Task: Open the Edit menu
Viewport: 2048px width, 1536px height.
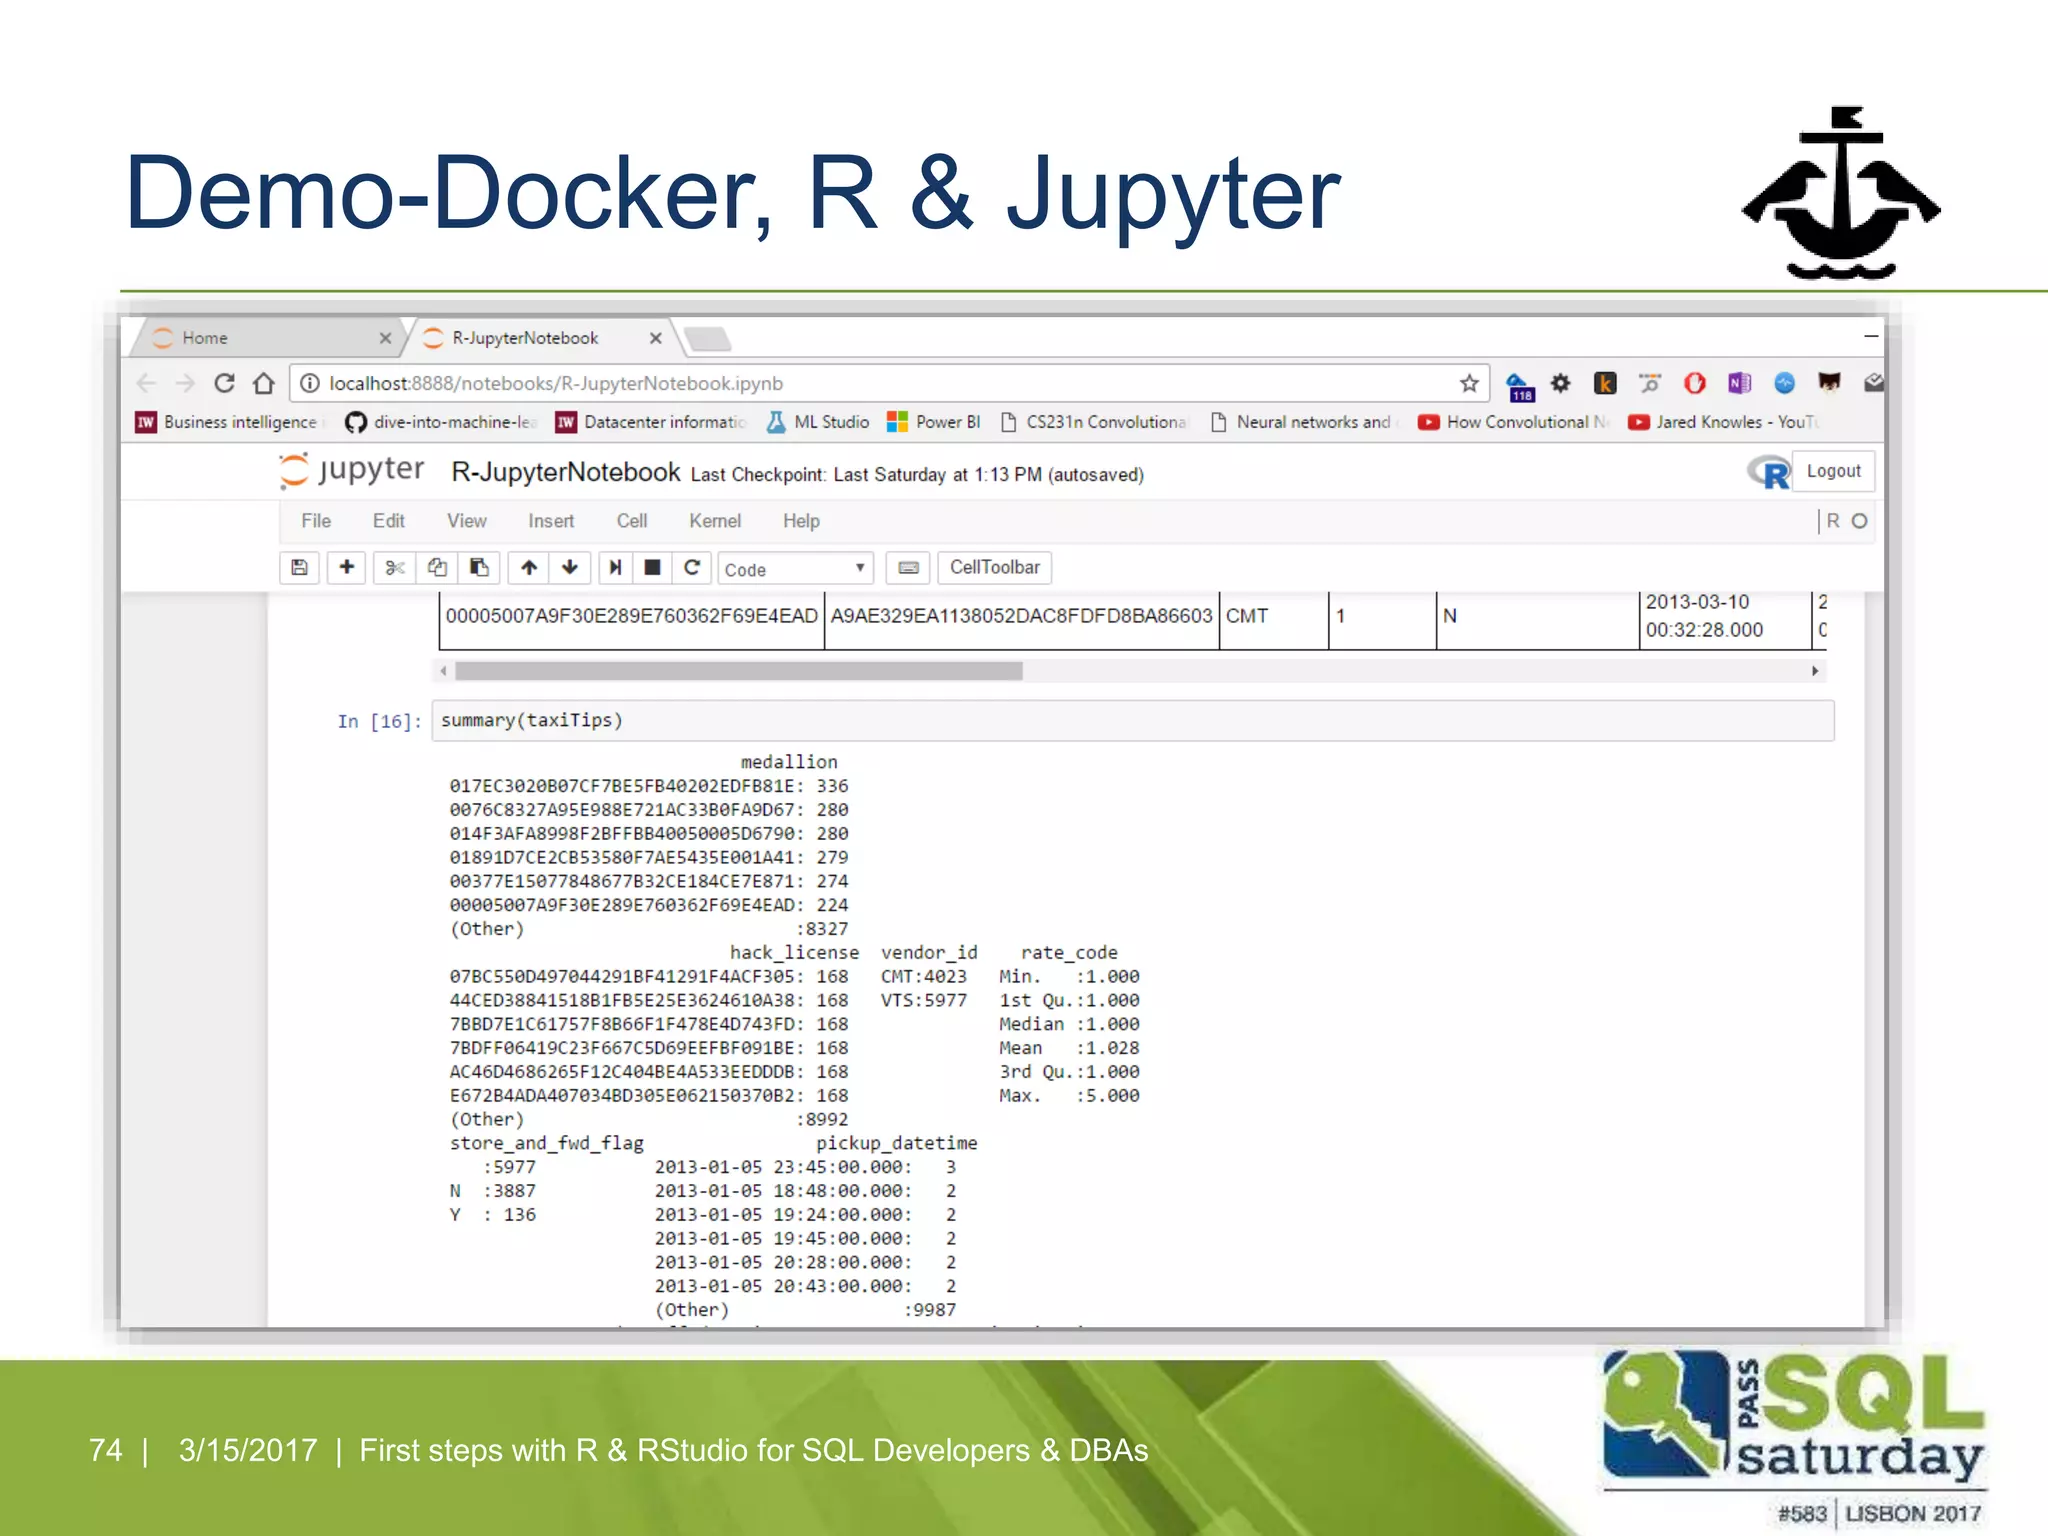Action: pyautogui.click(x=388, y=521)
